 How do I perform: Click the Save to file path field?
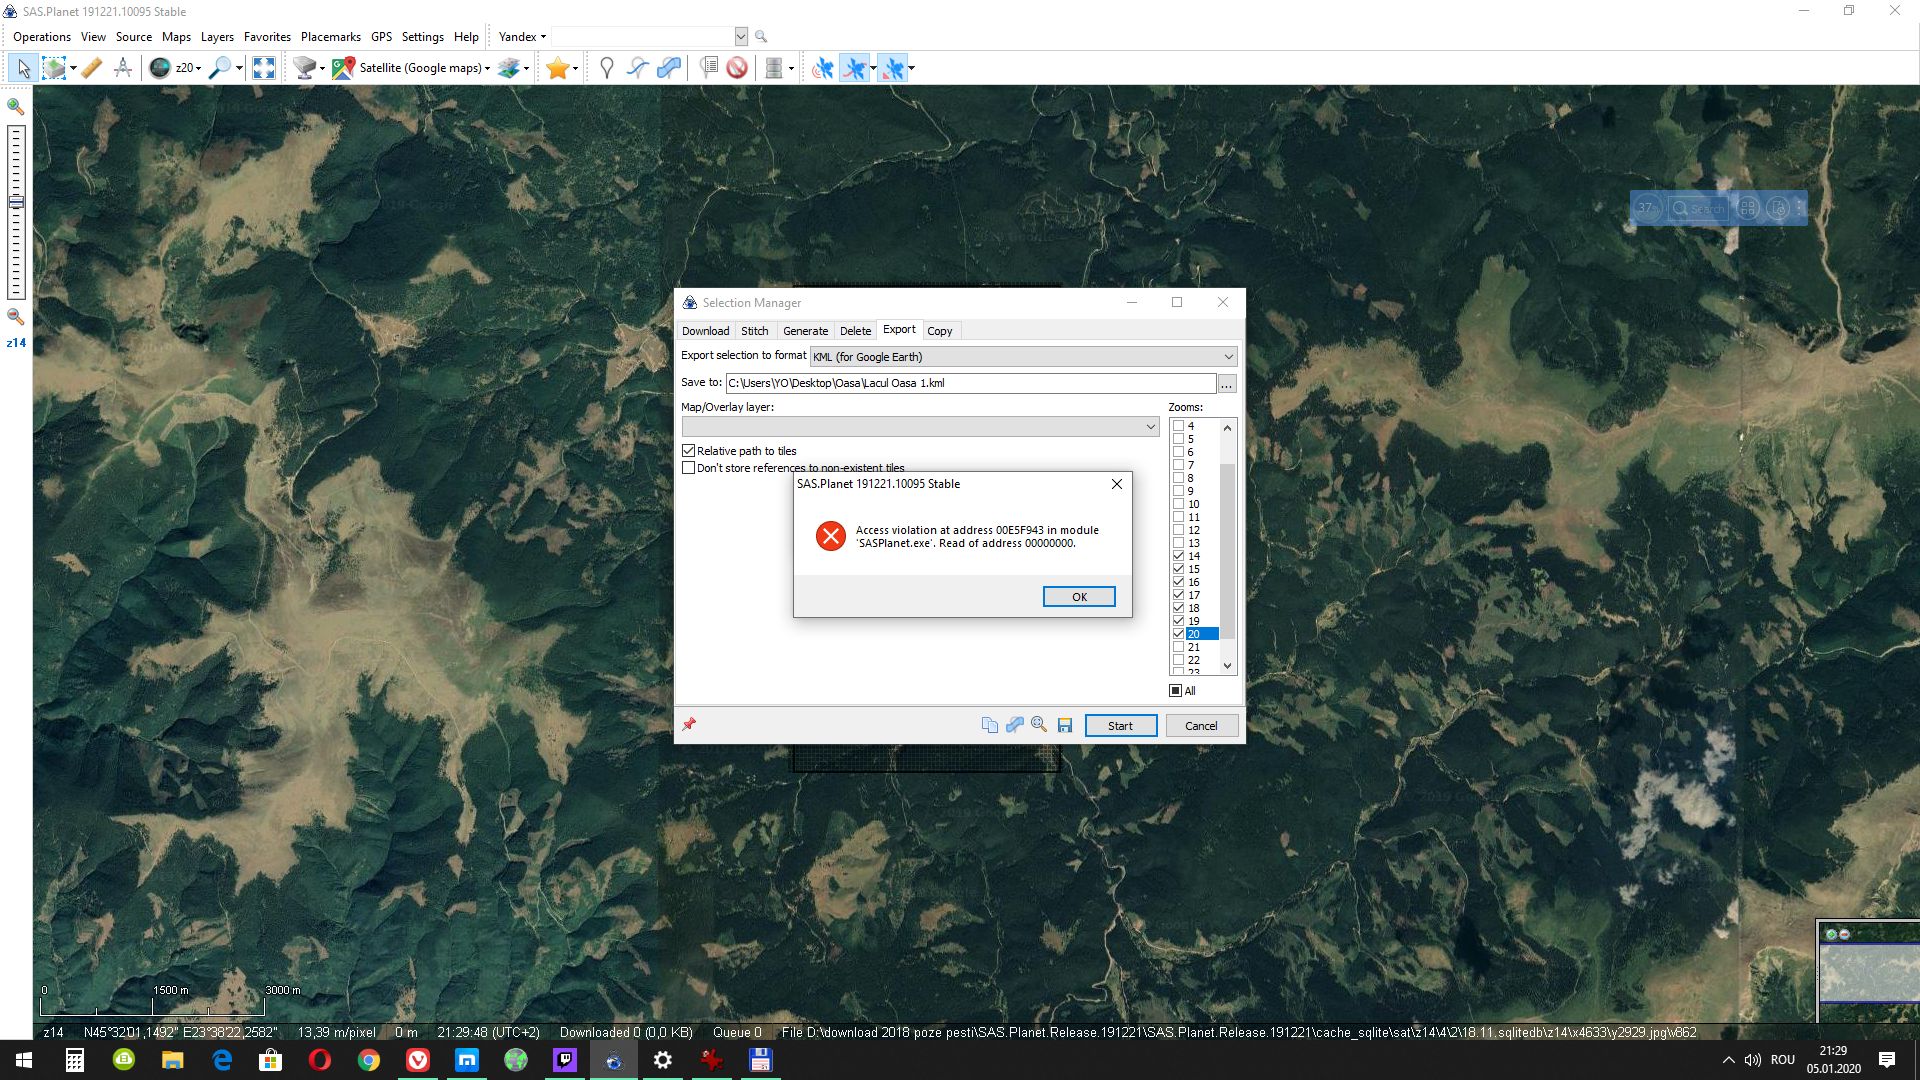(970, 383)
